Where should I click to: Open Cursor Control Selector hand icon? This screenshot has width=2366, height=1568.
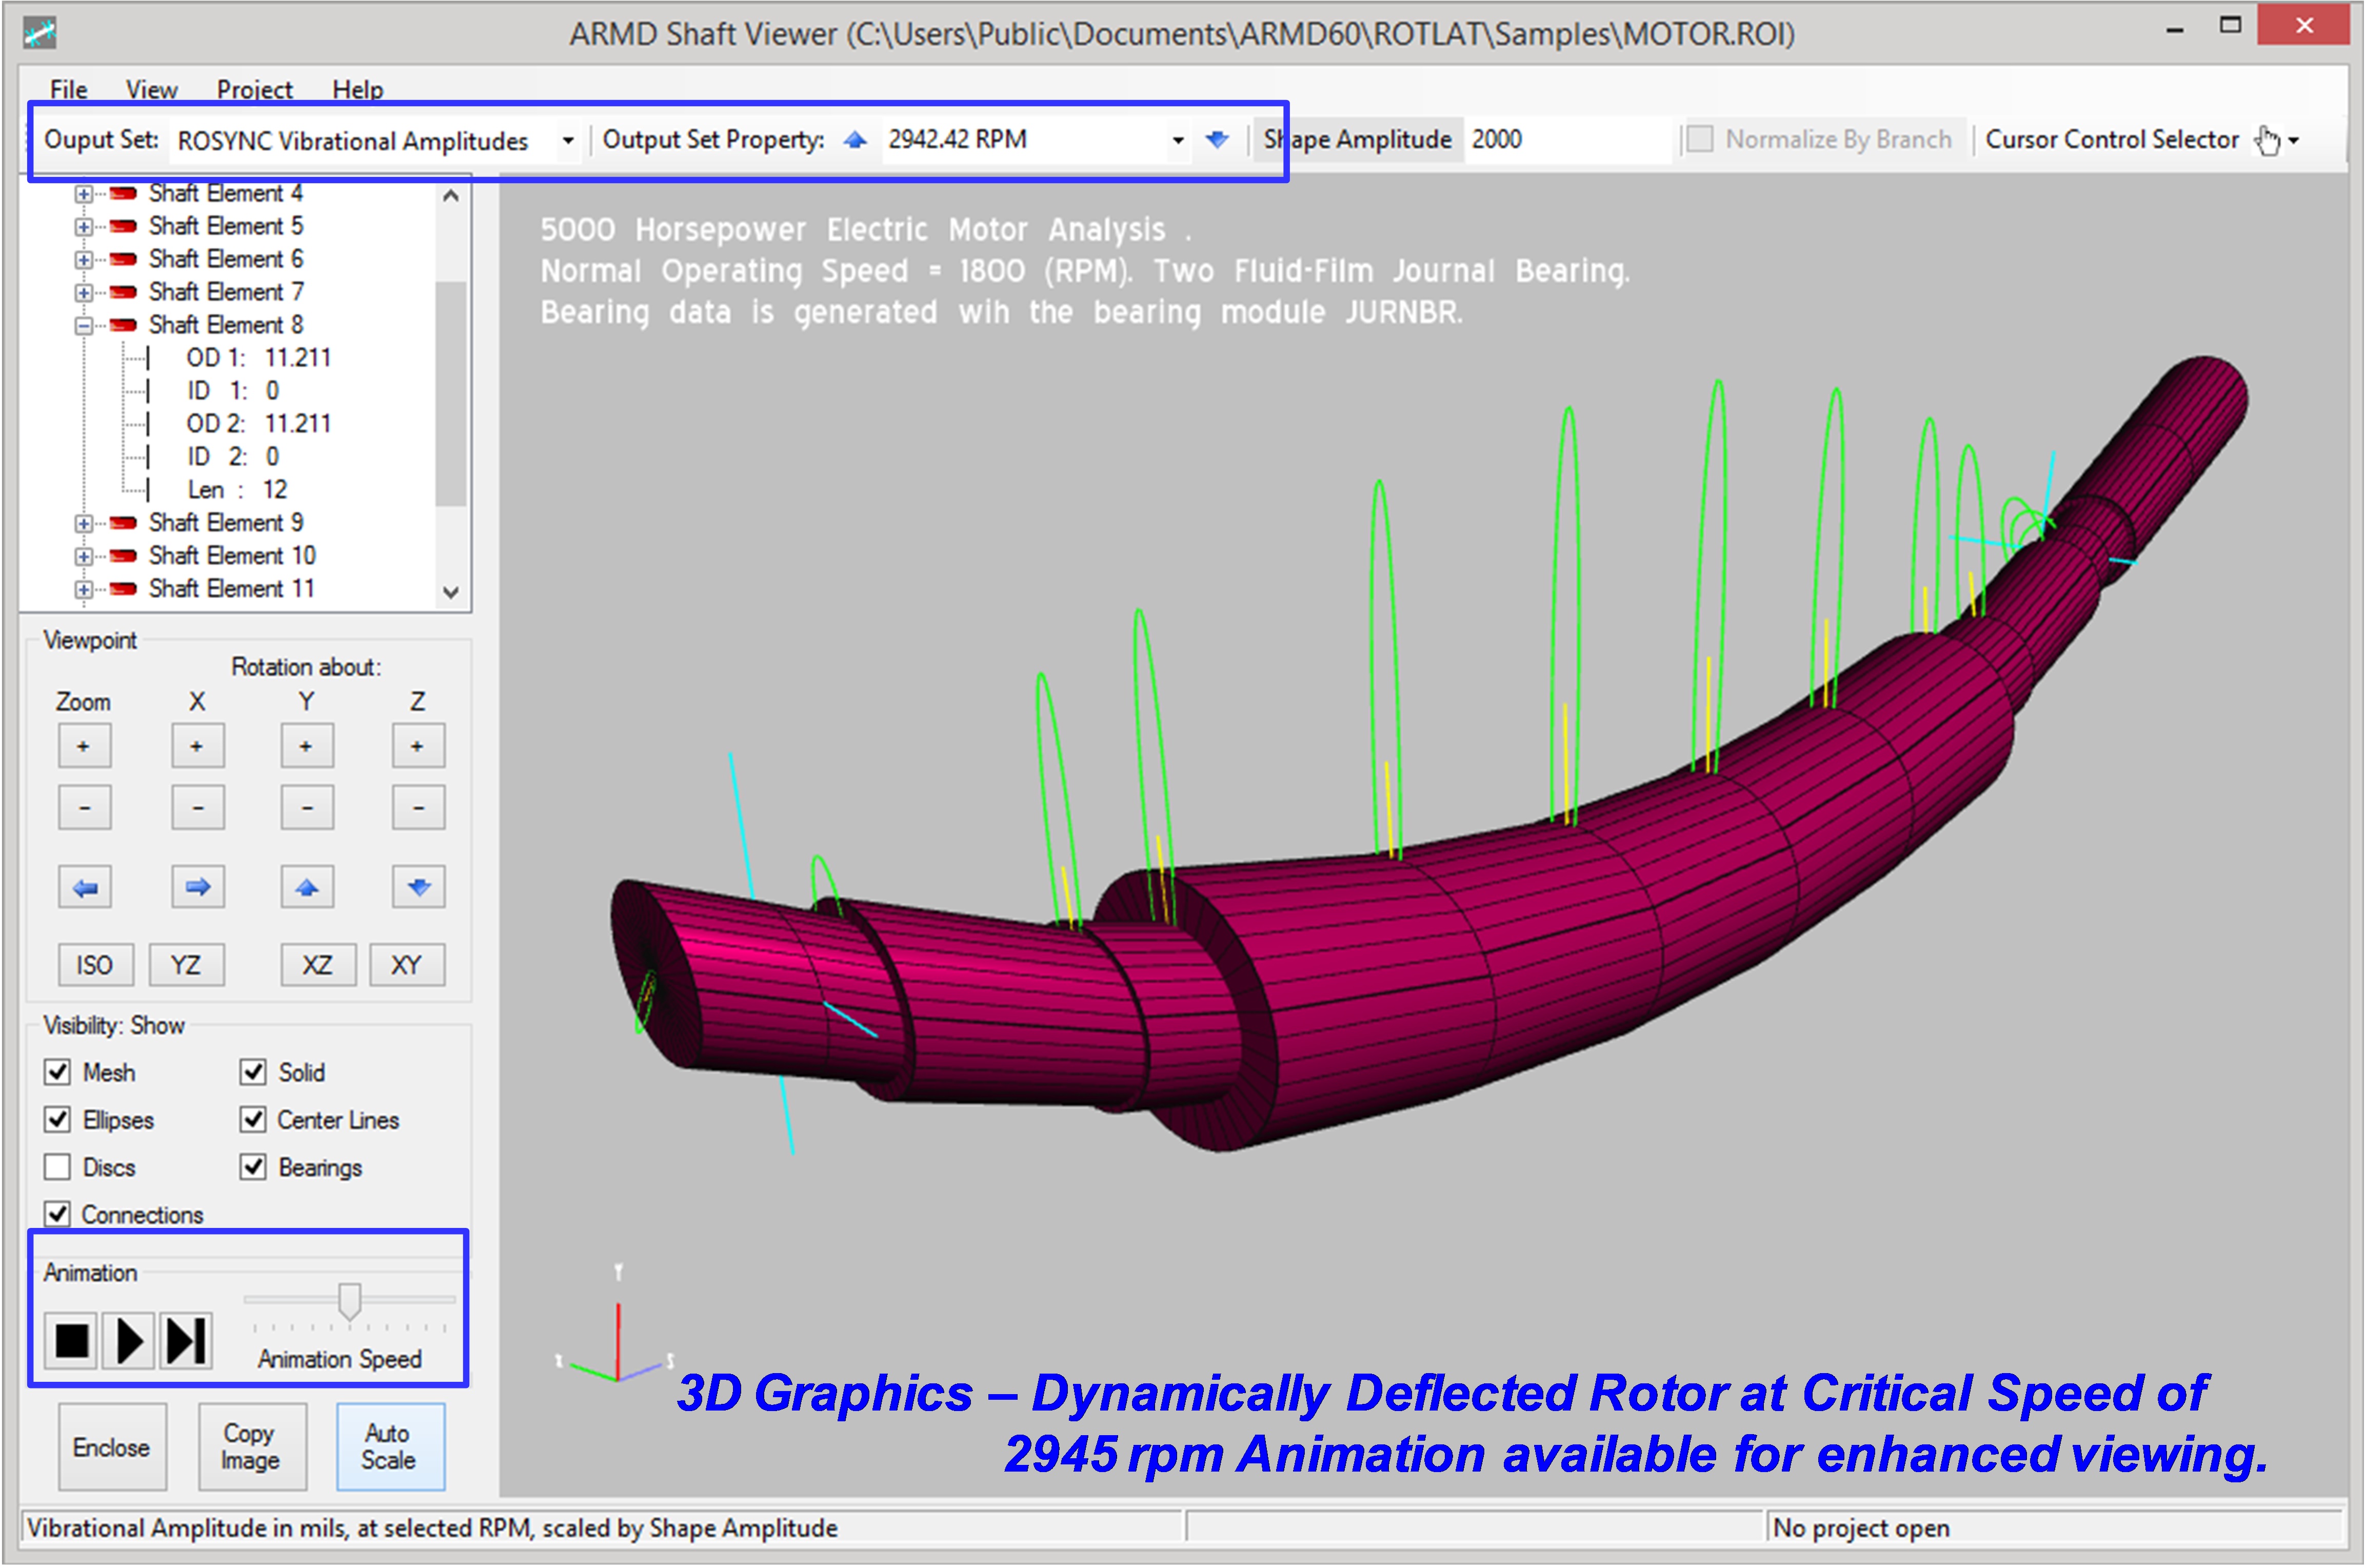[x=2268, y=140]
